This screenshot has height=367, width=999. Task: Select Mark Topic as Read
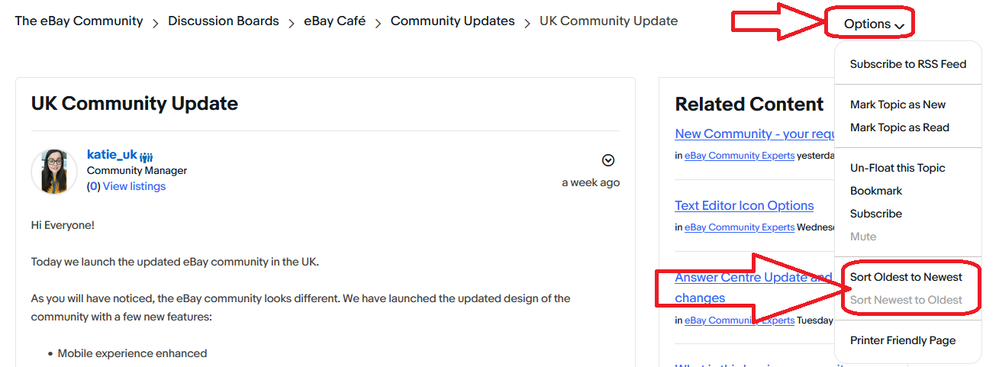(x=900, y=127)
